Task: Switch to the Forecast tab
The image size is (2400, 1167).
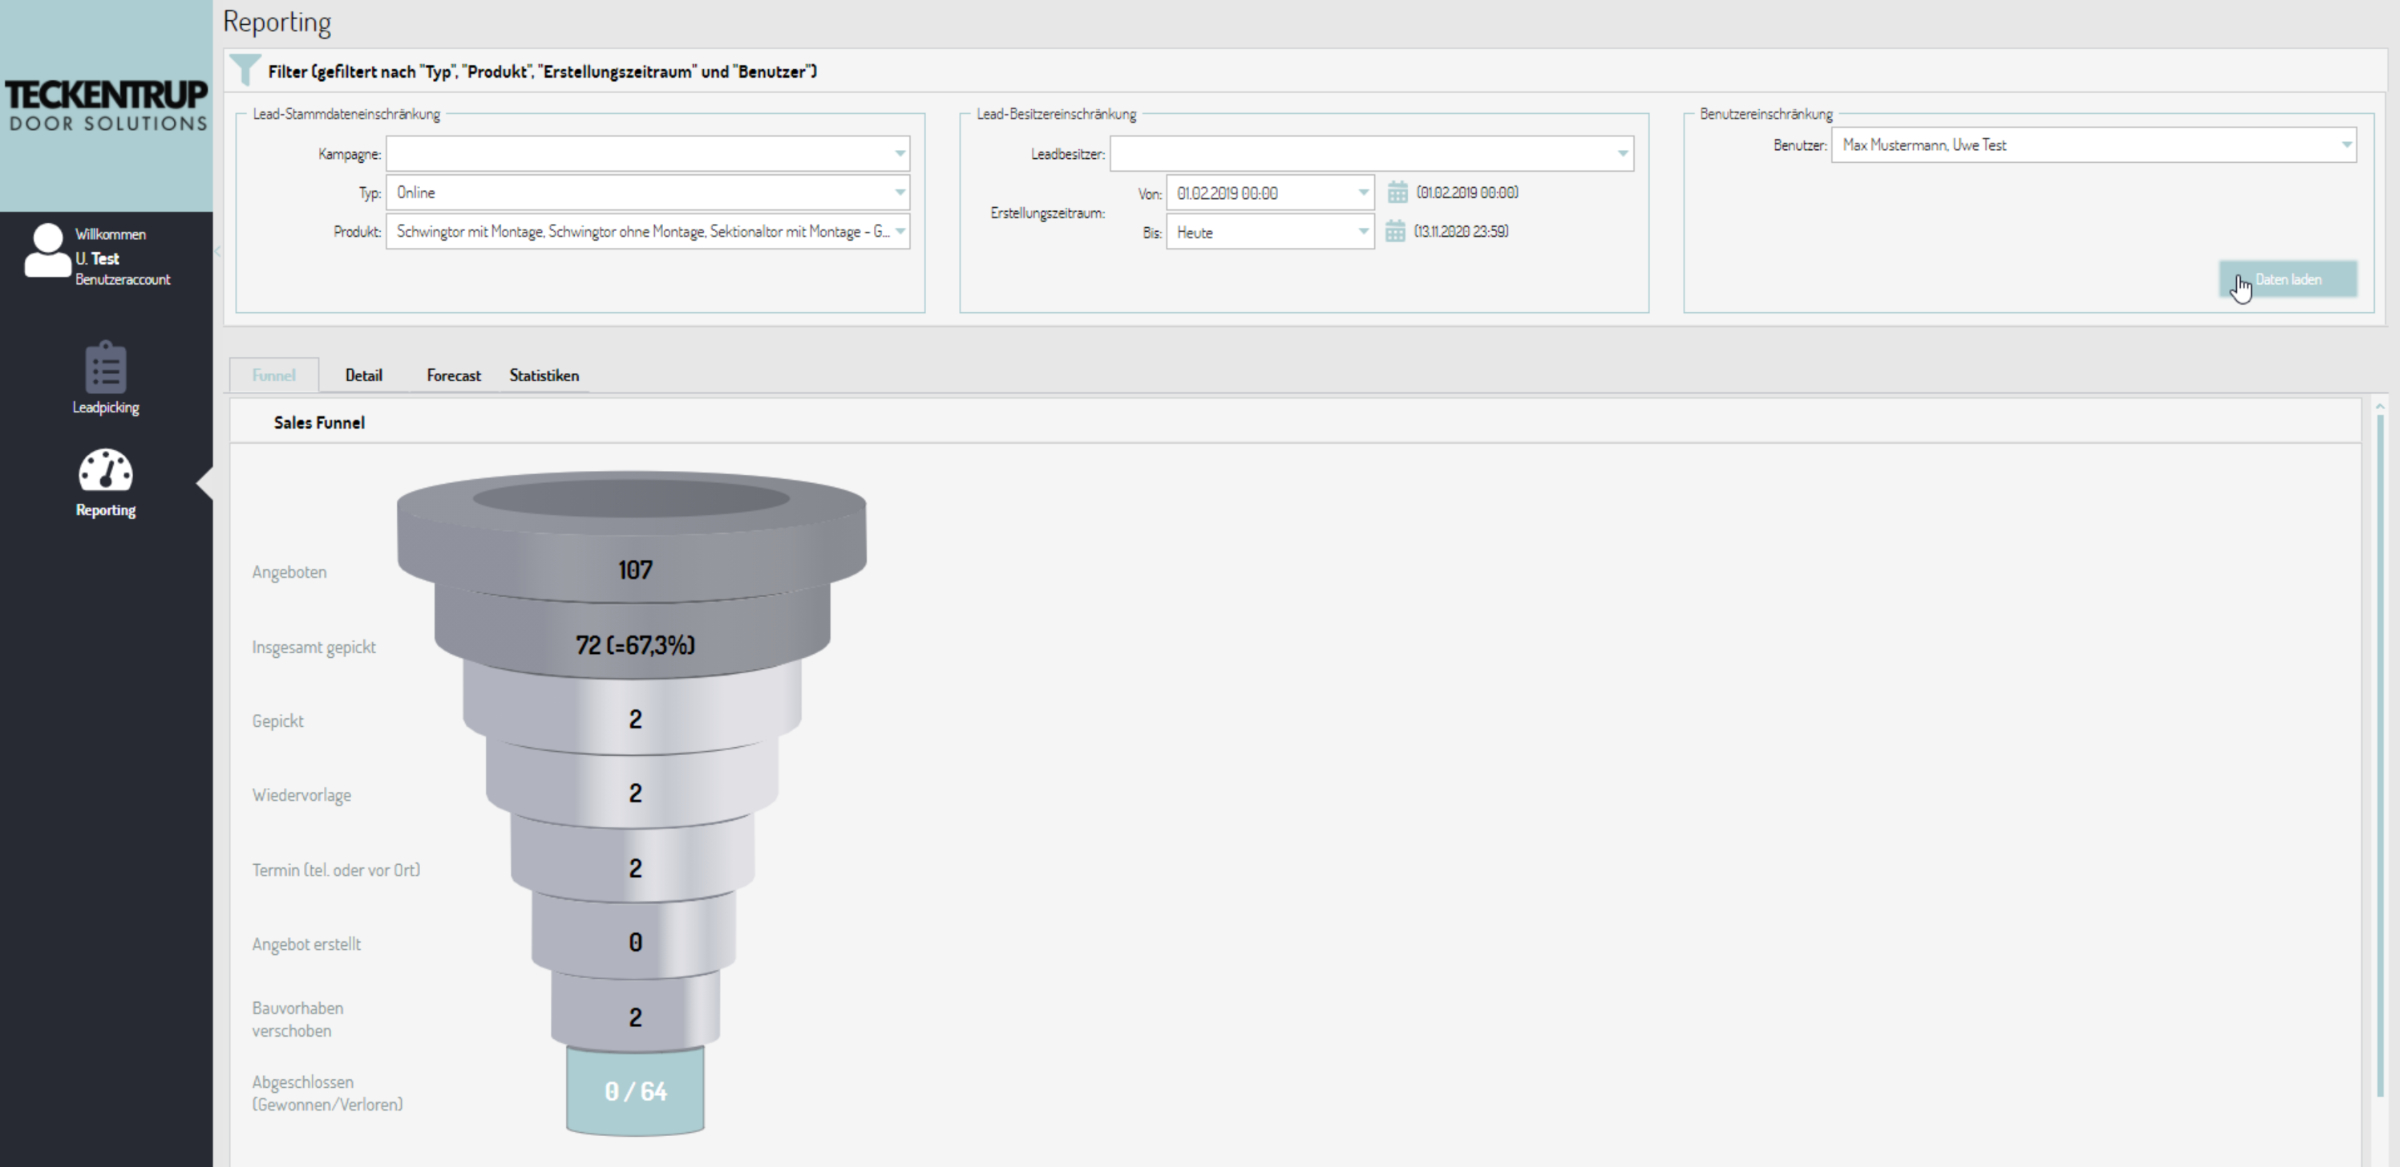Action: click(x=453, y=375)
